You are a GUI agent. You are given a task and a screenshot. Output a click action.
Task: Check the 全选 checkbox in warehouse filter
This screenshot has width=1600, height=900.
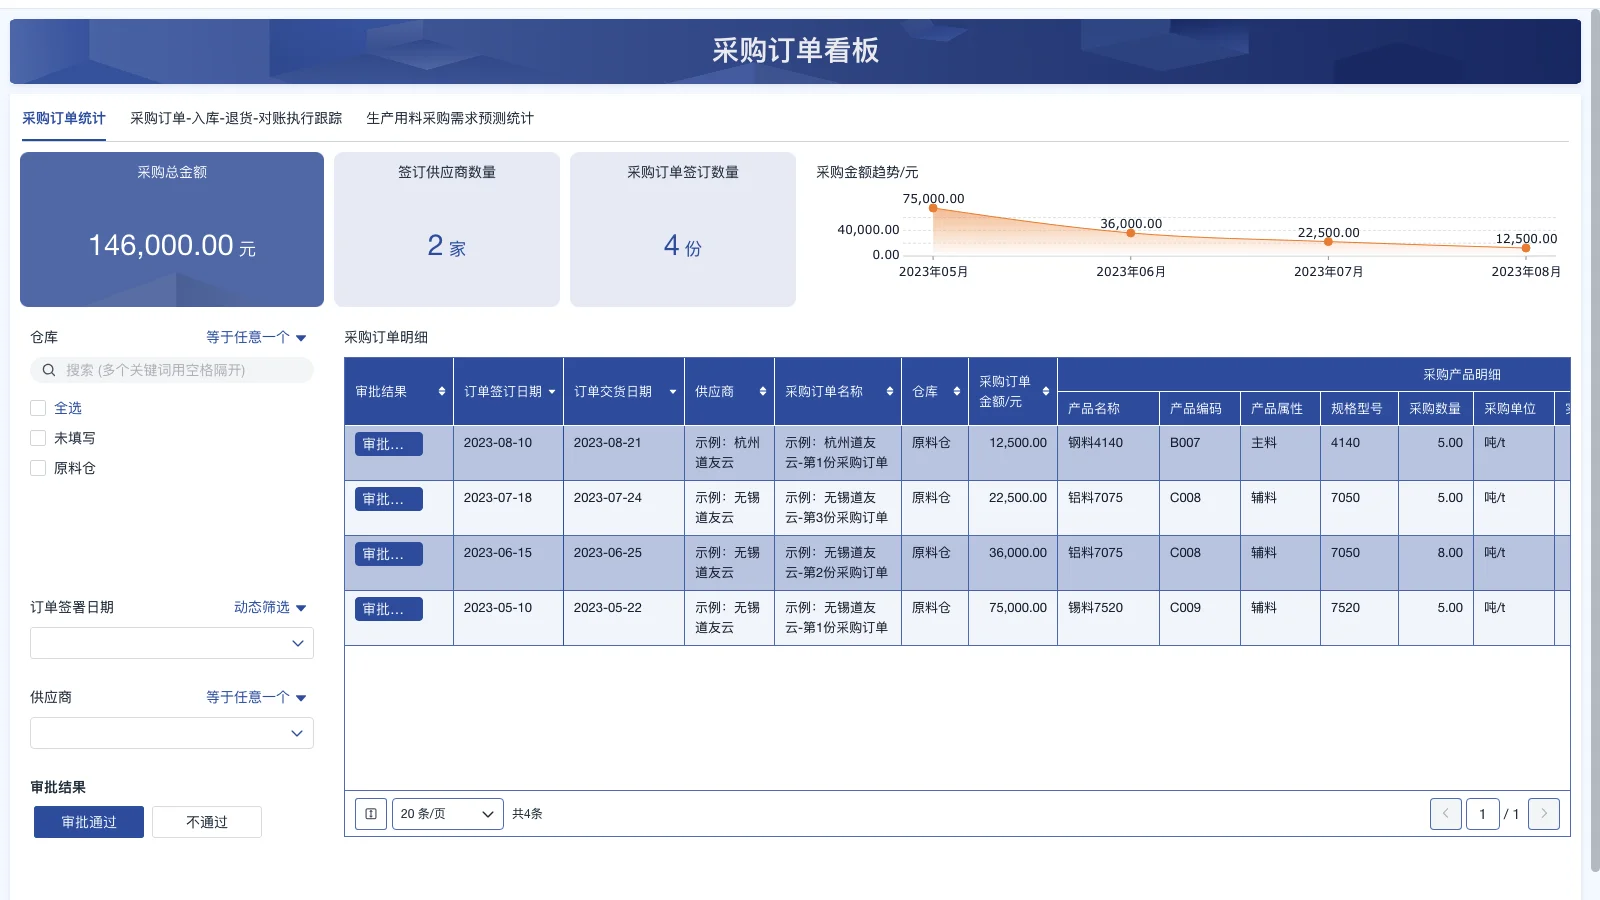point(37,407)
